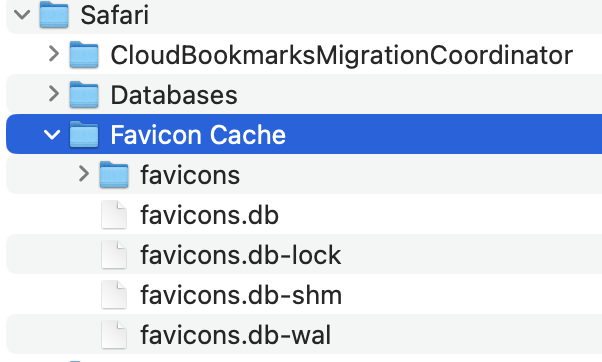Select the Databases folder label
Image resolution: width=602 pixels, height=362 pixels.
tap(174, 95)
